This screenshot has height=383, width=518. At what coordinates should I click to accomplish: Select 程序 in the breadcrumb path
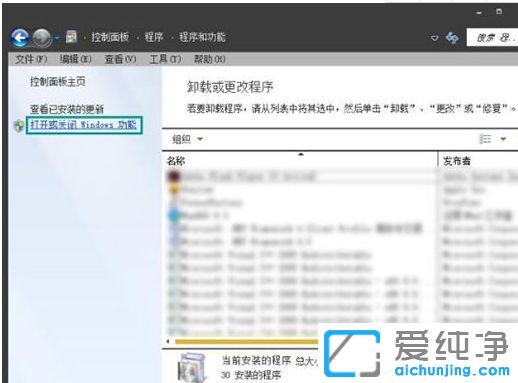tap(154, 37)
